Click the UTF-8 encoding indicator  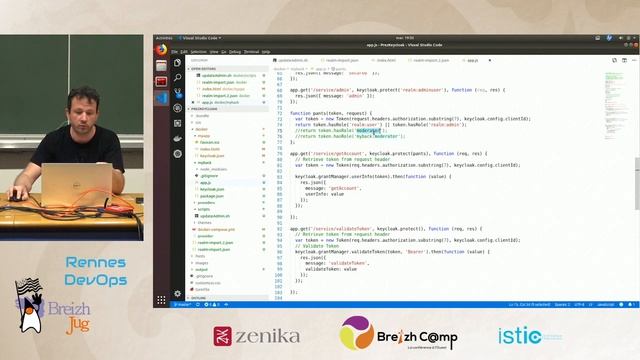(x=579, y=304)
